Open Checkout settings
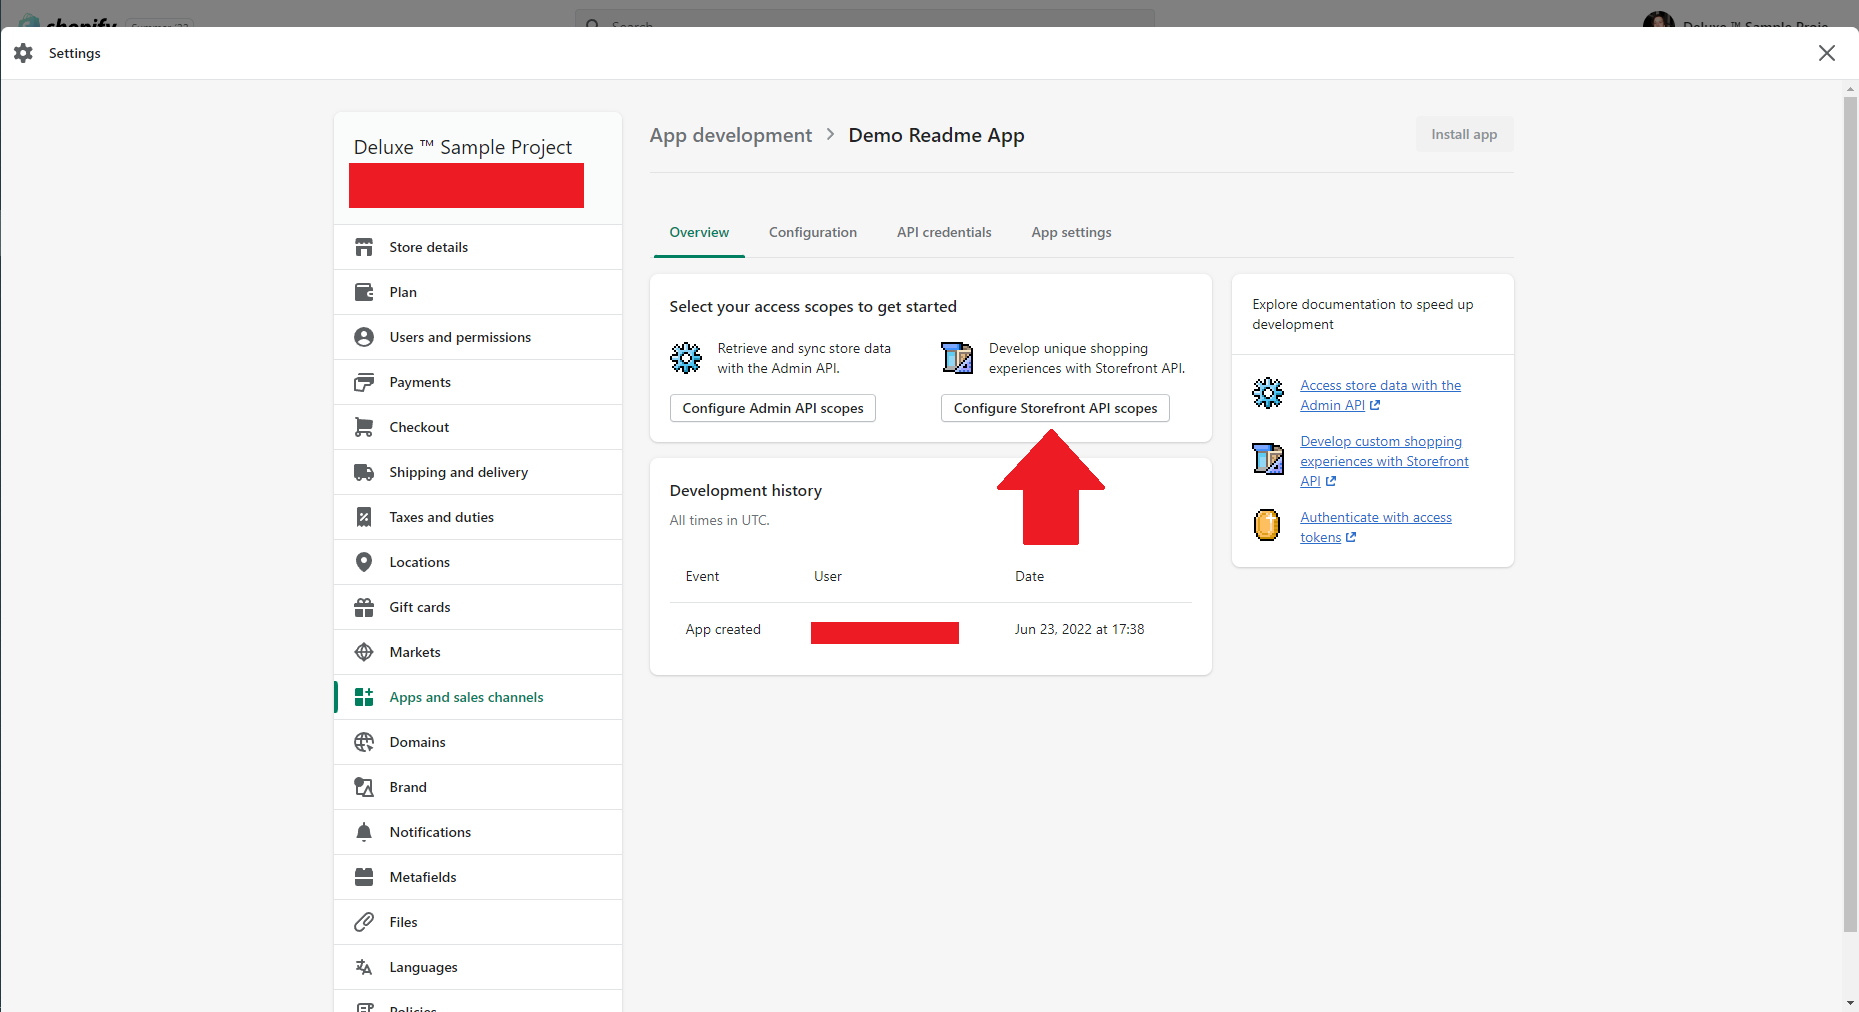This screenshot has width=1859, height=1012. pyautogui.click(x=478, y=427)
